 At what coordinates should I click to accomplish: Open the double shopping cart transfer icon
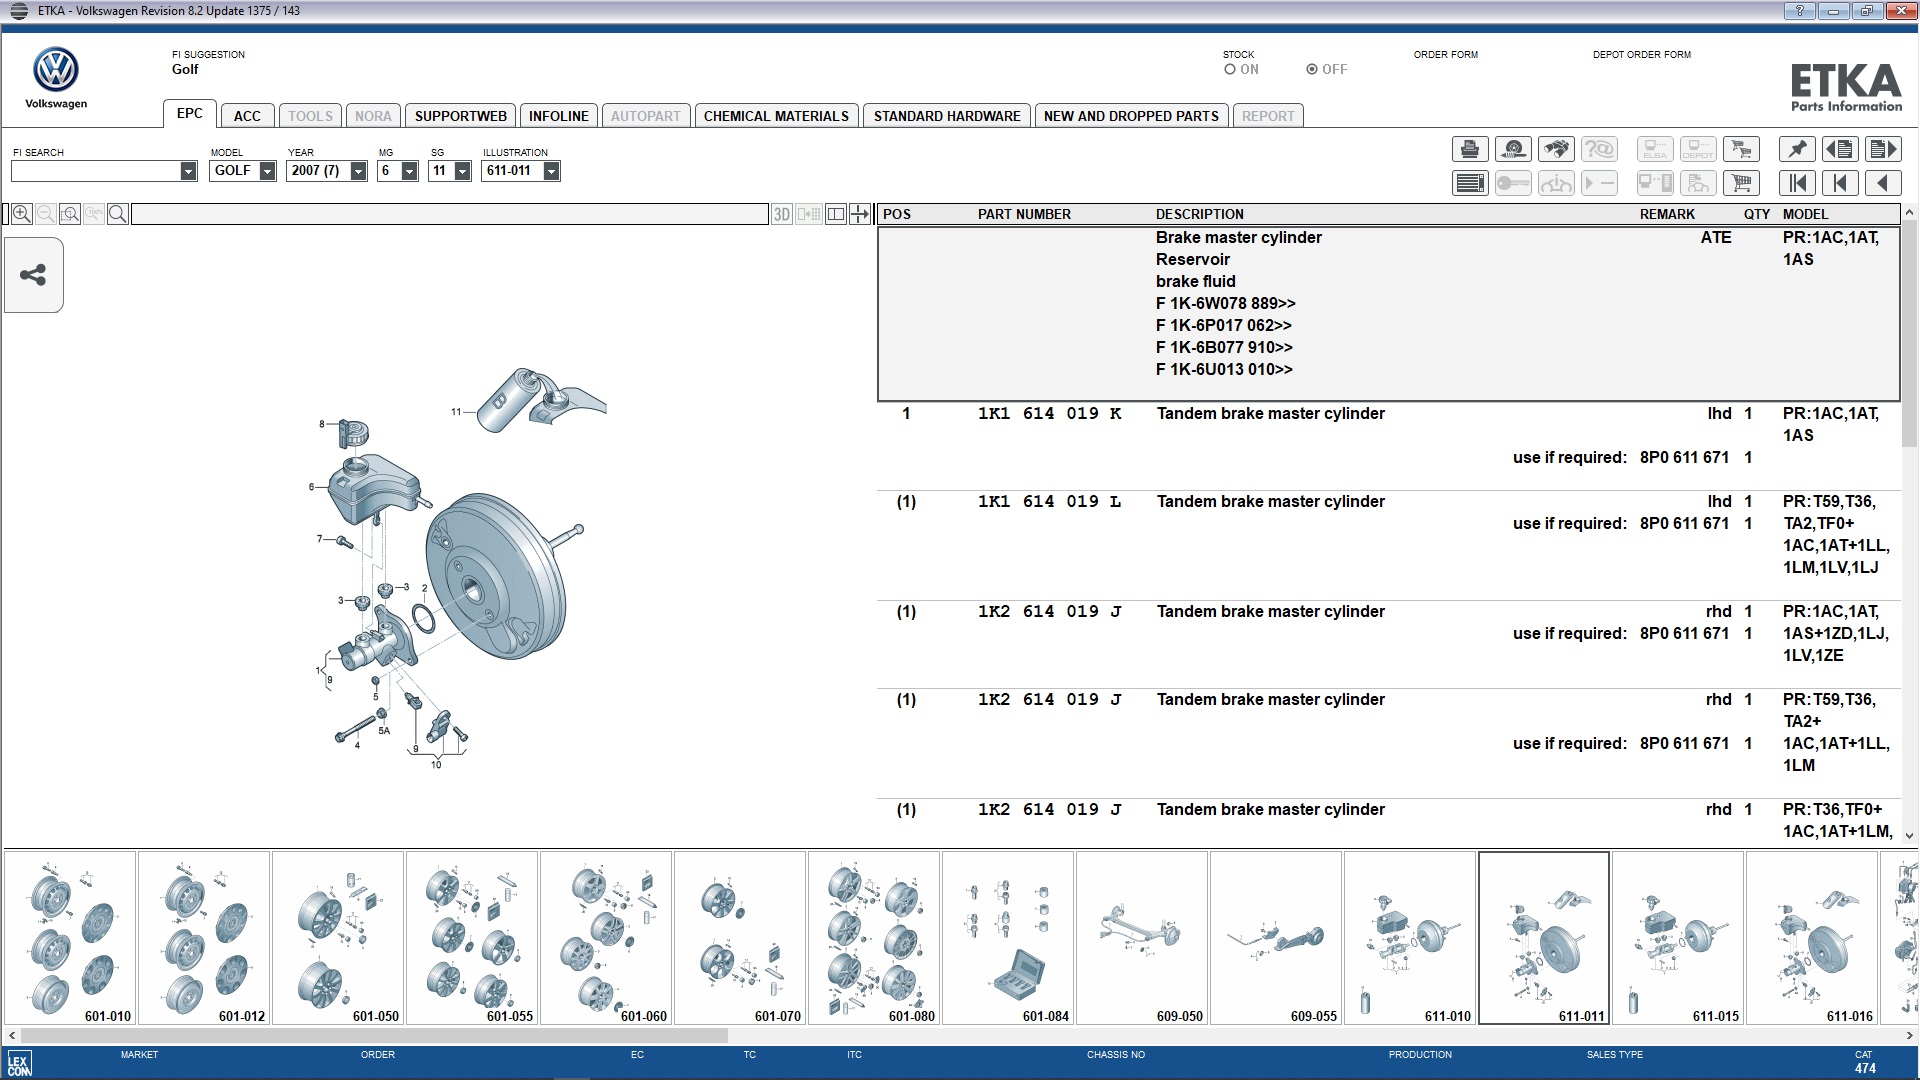[1742, 150]
